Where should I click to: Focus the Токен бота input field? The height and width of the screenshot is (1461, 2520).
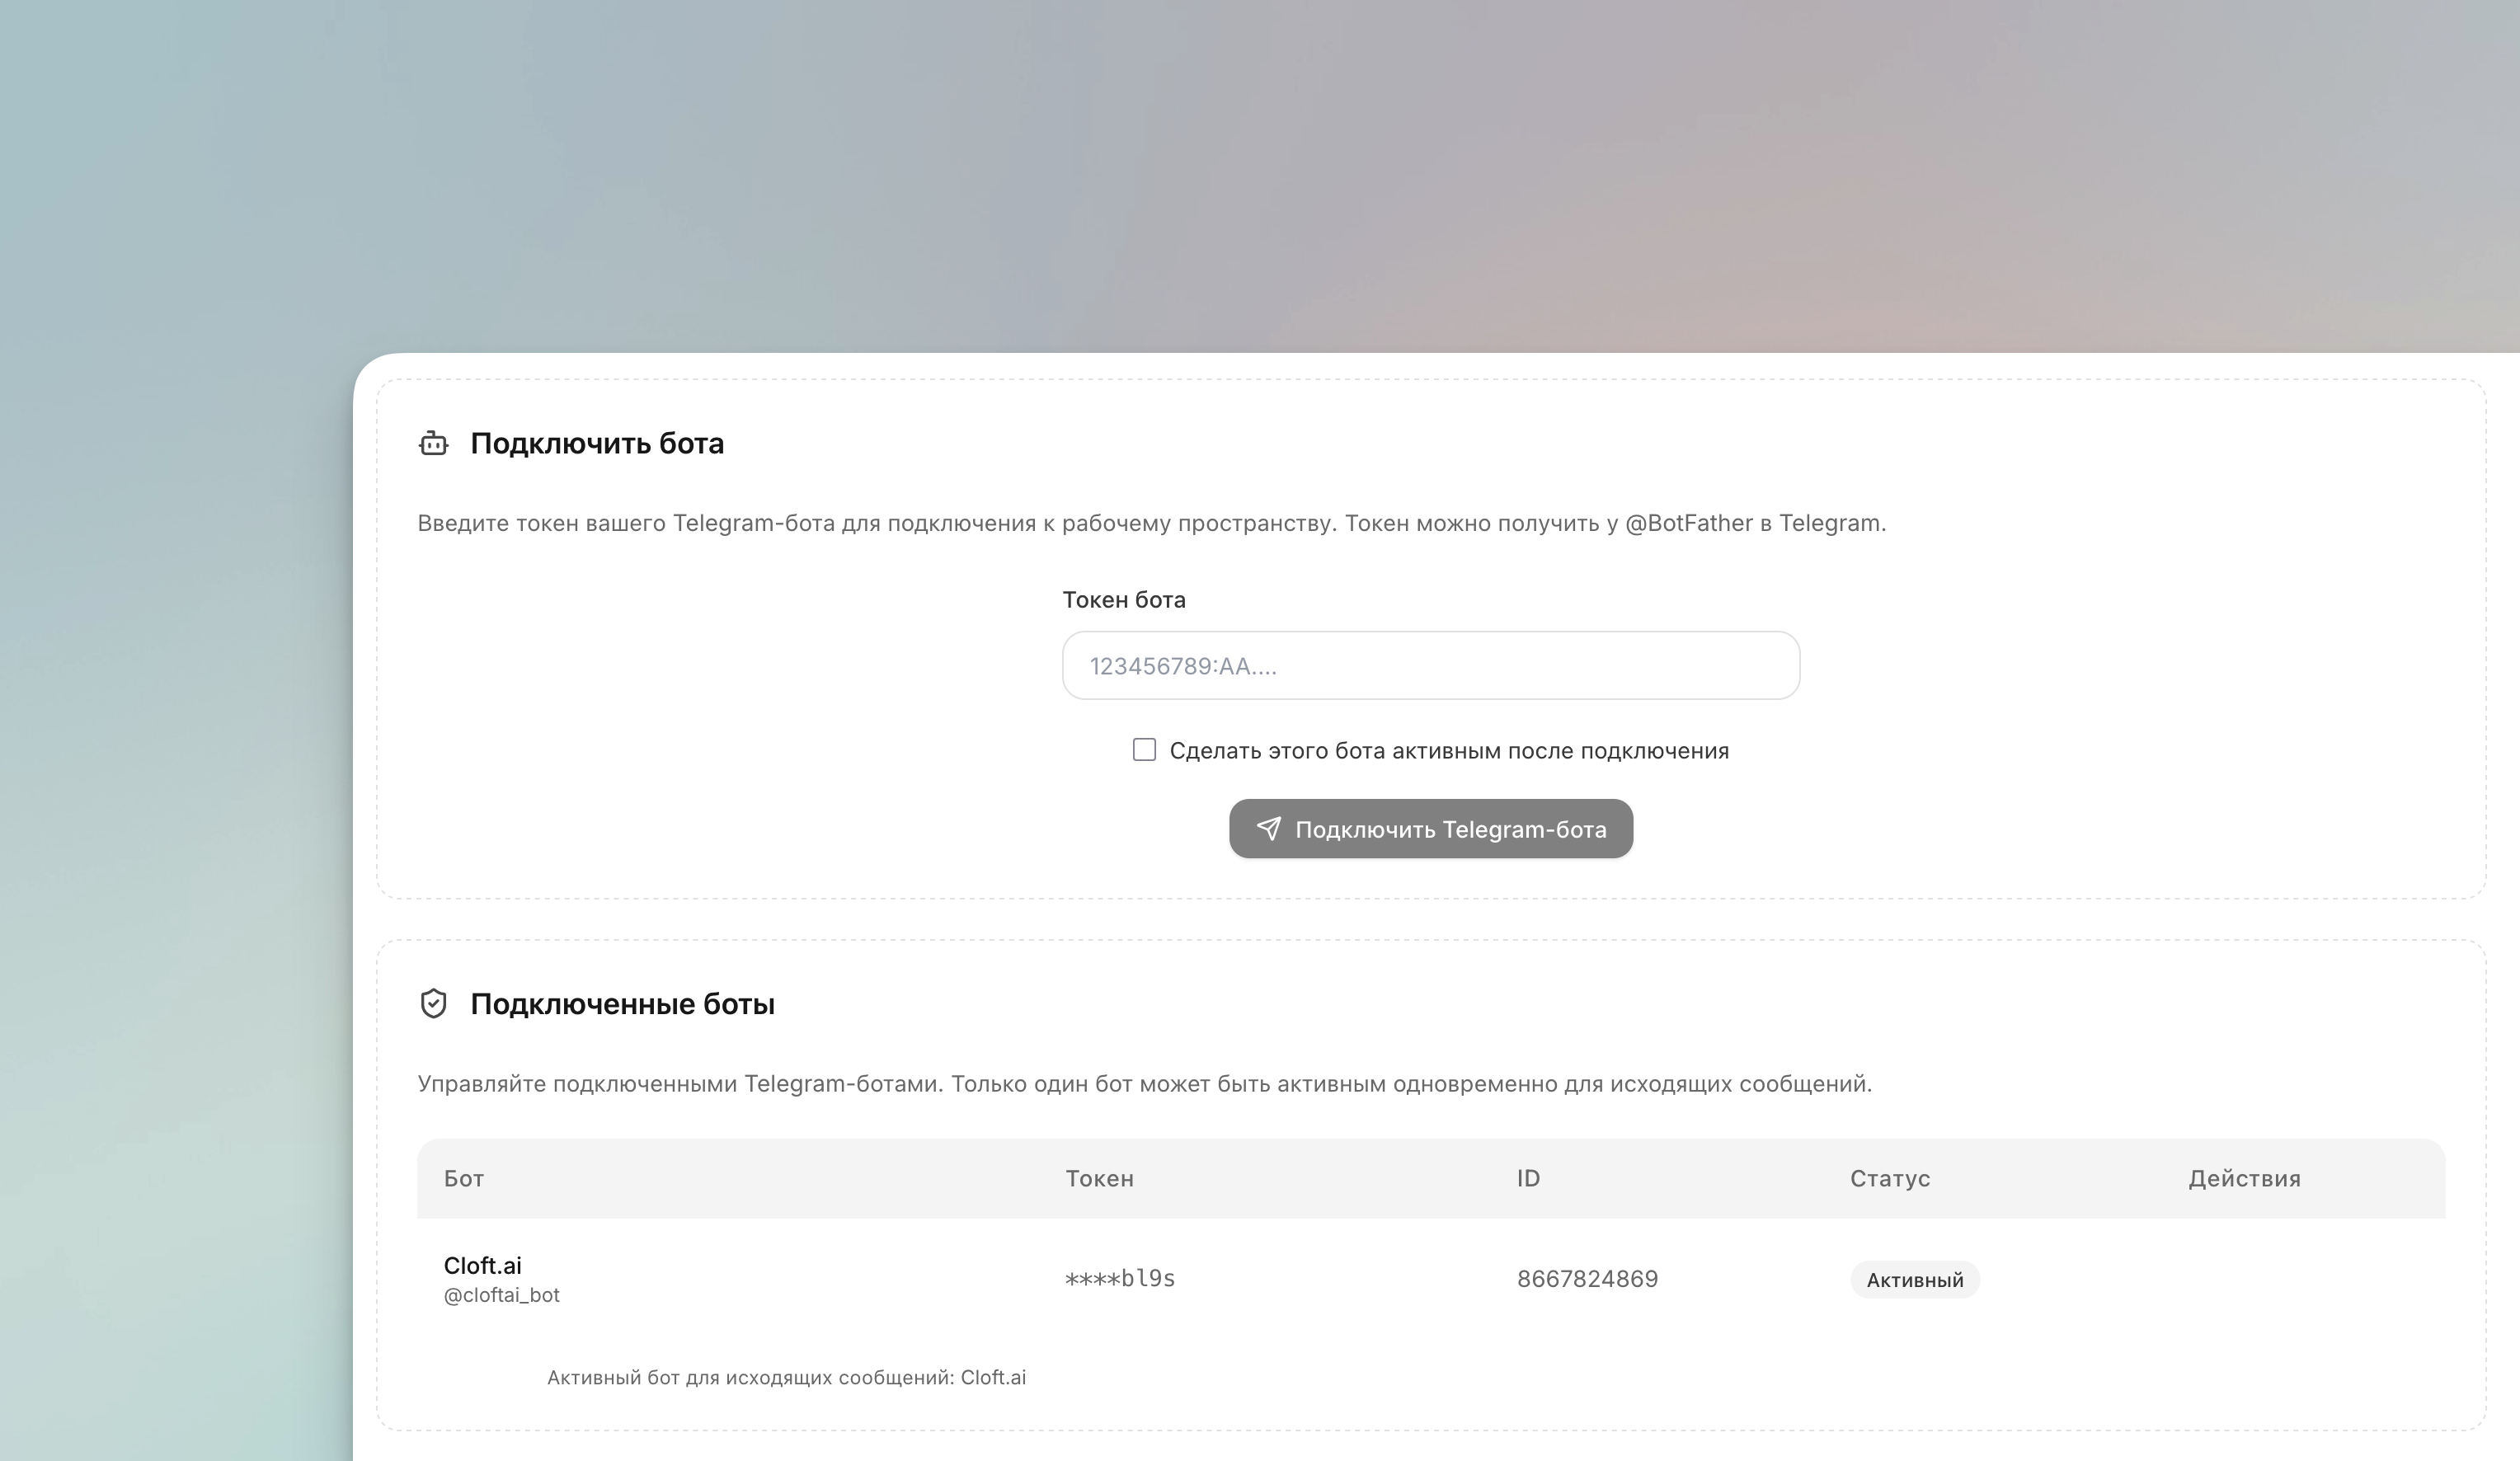point(1431,665)
